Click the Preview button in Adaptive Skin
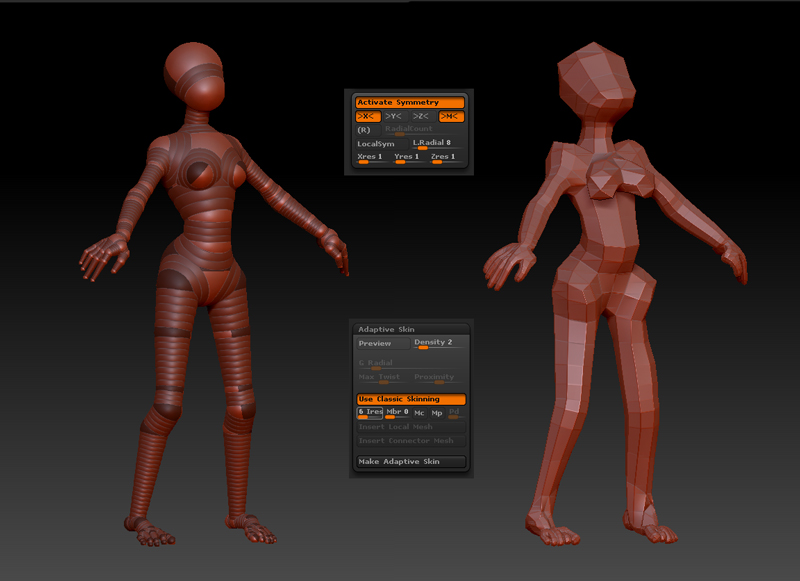Viewport: 800px width, 581px height. tap(383, 343)
